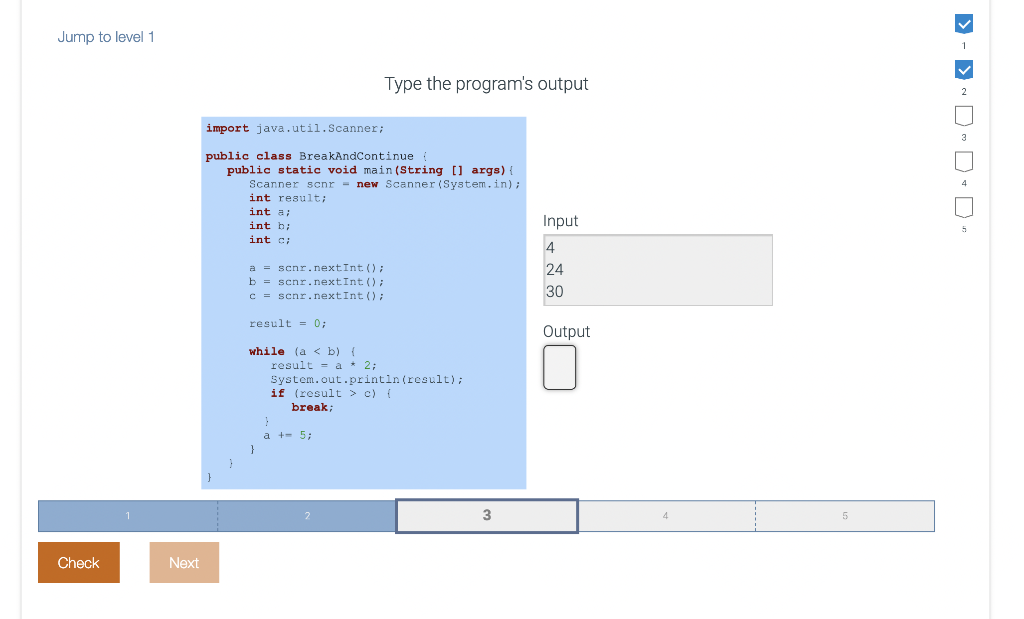Select segment 4 in the level progress bar
Screen dimensions: 1024x619
[x=666, y=515]
